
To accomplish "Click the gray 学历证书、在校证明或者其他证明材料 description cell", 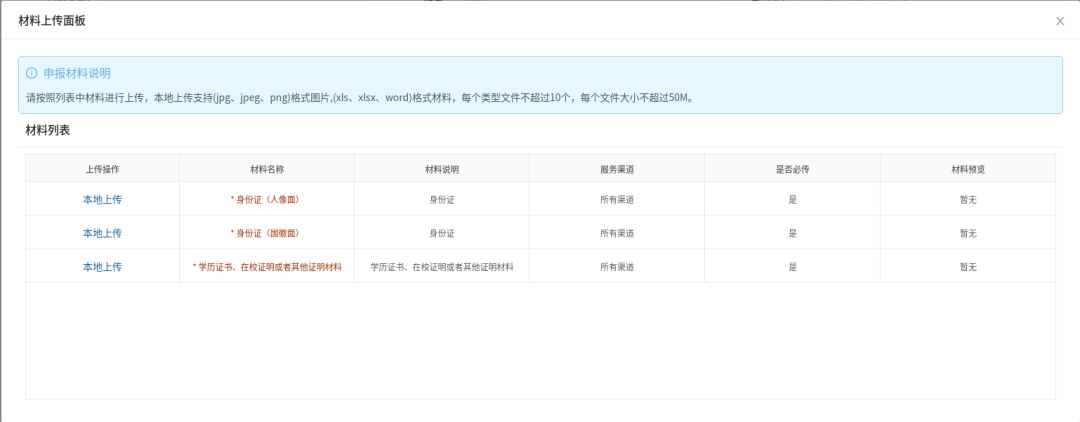I will pyautogui.click(x=442, y=266).
